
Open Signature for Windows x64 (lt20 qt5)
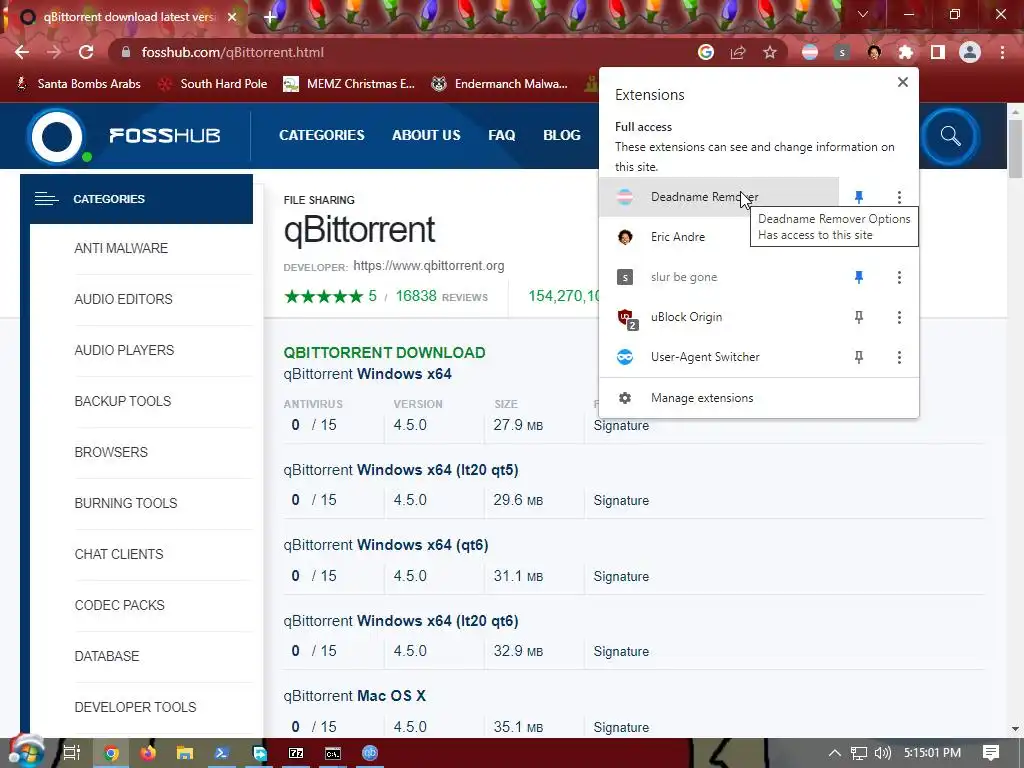click(x=621, y=500)
